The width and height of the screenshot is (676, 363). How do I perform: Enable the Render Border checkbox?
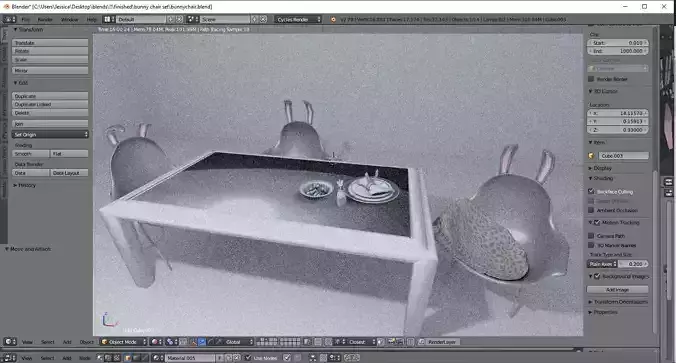tap(591, 79)
